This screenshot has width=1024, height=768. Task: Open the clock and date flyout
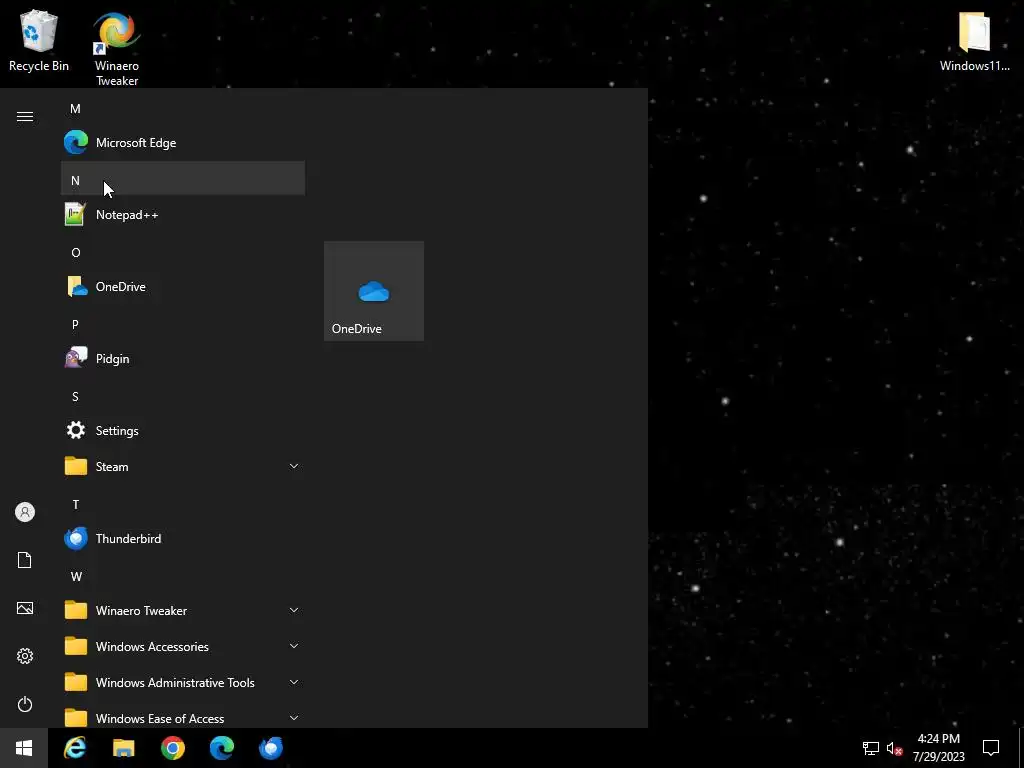pos(938,748)
